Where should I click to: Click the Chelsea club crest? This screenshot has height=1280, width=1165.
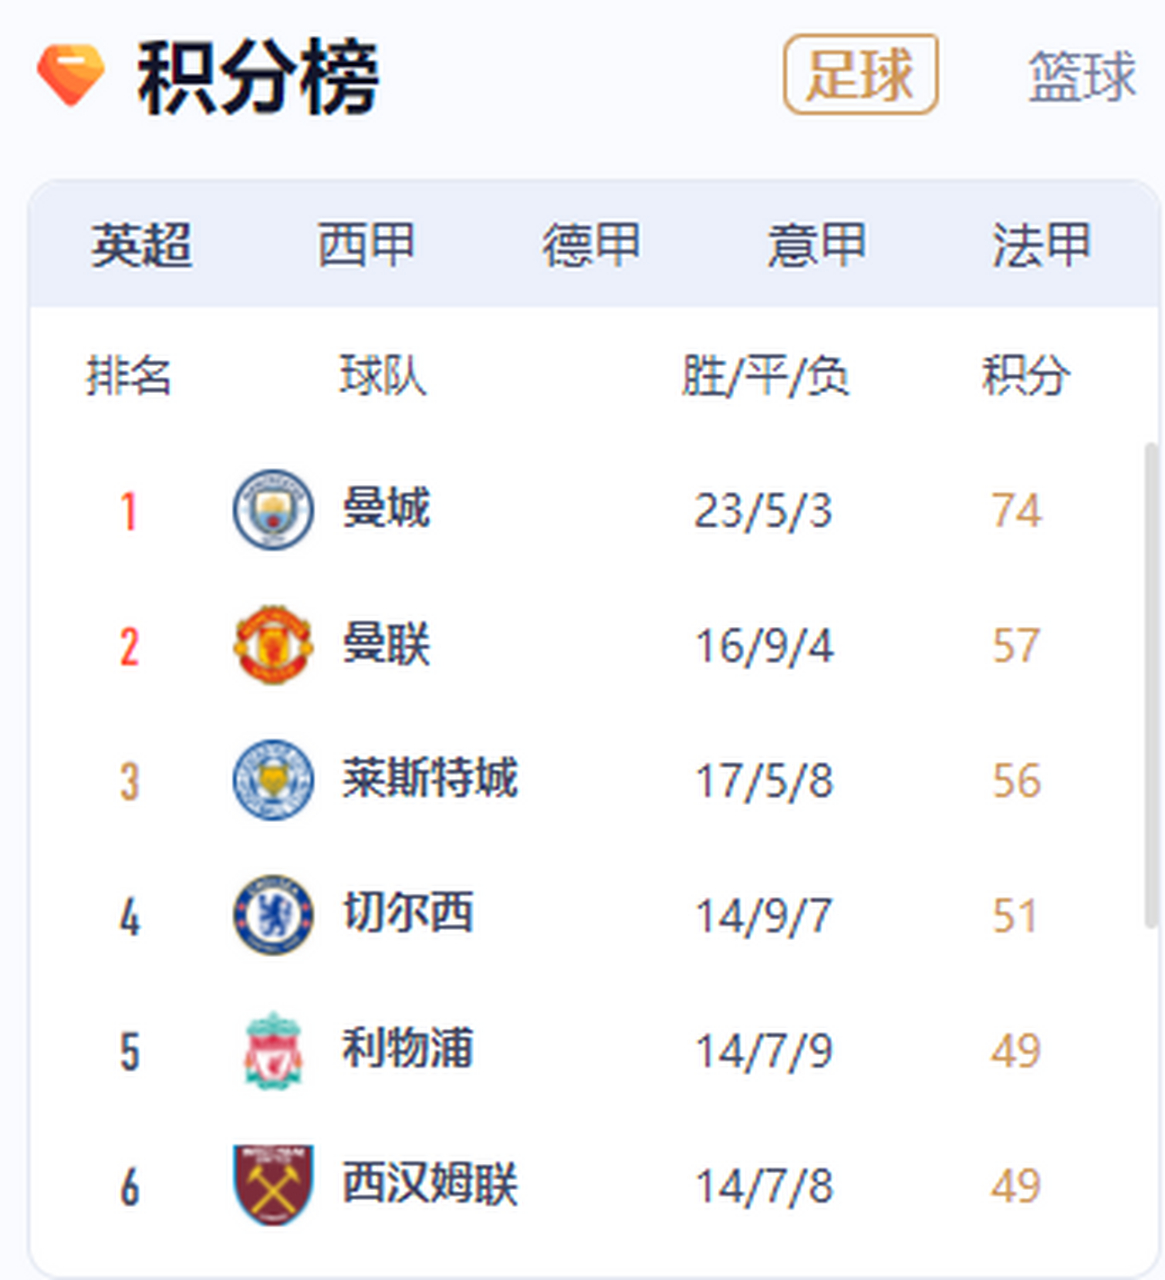click(x=273, y=915)
